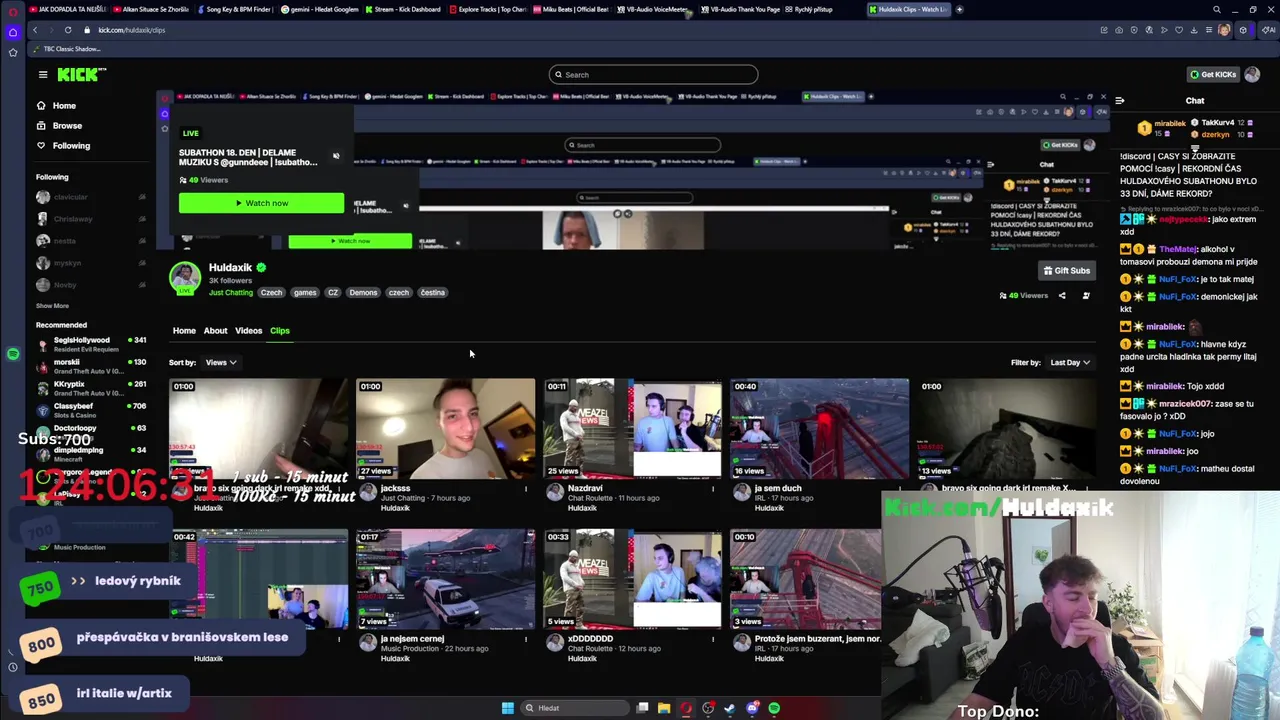1280x720 pixels.
Task: Open the Sort by Views dropdown
Action: click(x=221, y=362)
